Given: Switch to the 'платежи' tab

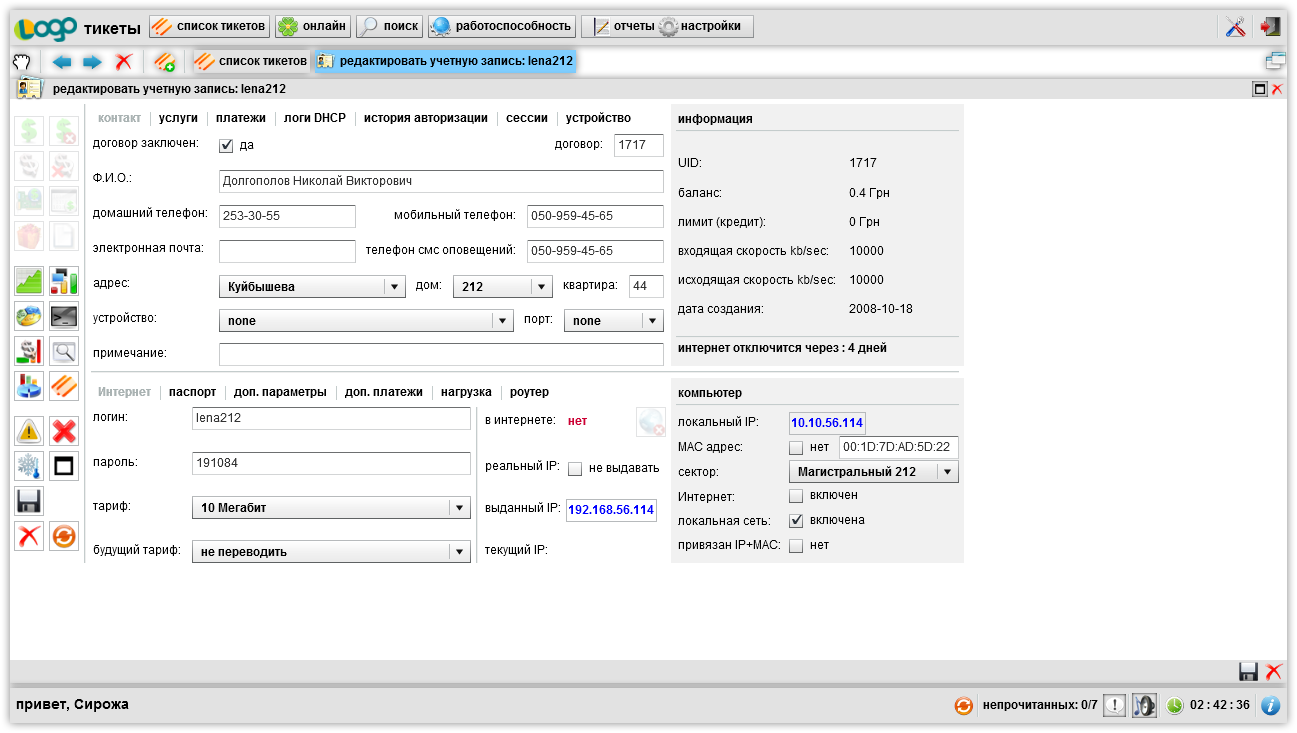Looking at the screenshot, I should click(241, 118).
